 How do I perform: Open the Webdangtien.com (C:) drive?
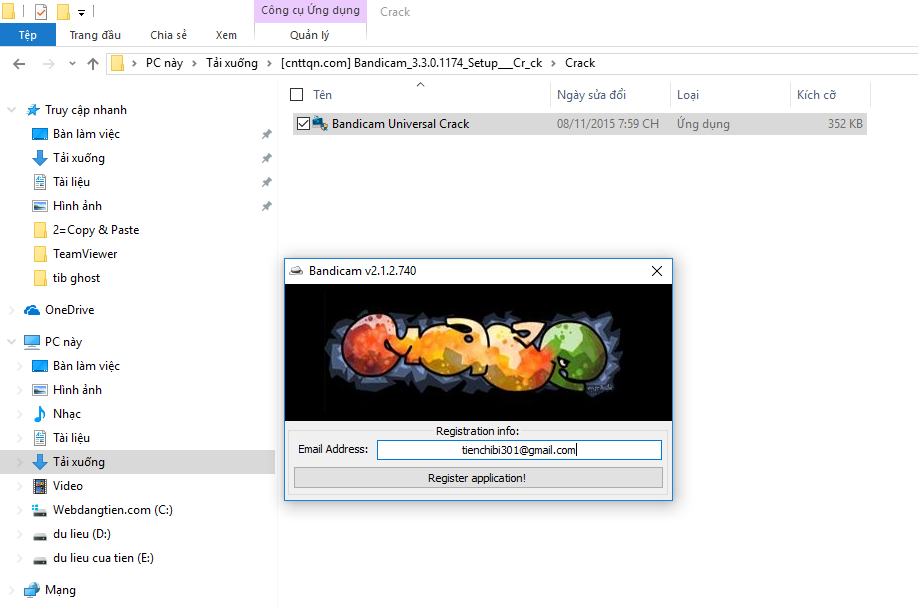point(112,510)
